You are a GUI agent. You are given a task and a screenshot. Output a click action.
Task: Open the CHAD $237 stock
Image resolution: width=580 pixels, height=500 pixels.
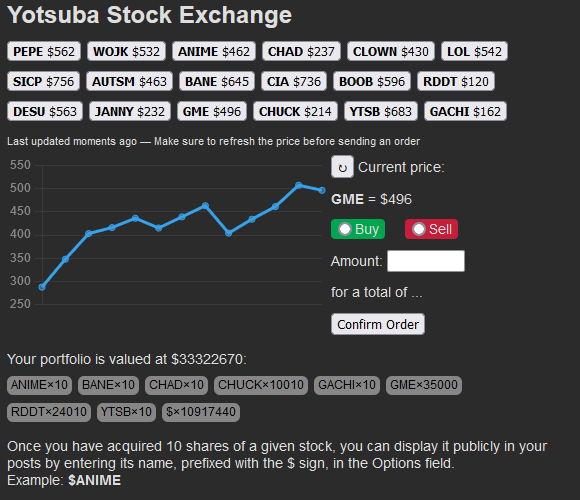coord(301,51)
